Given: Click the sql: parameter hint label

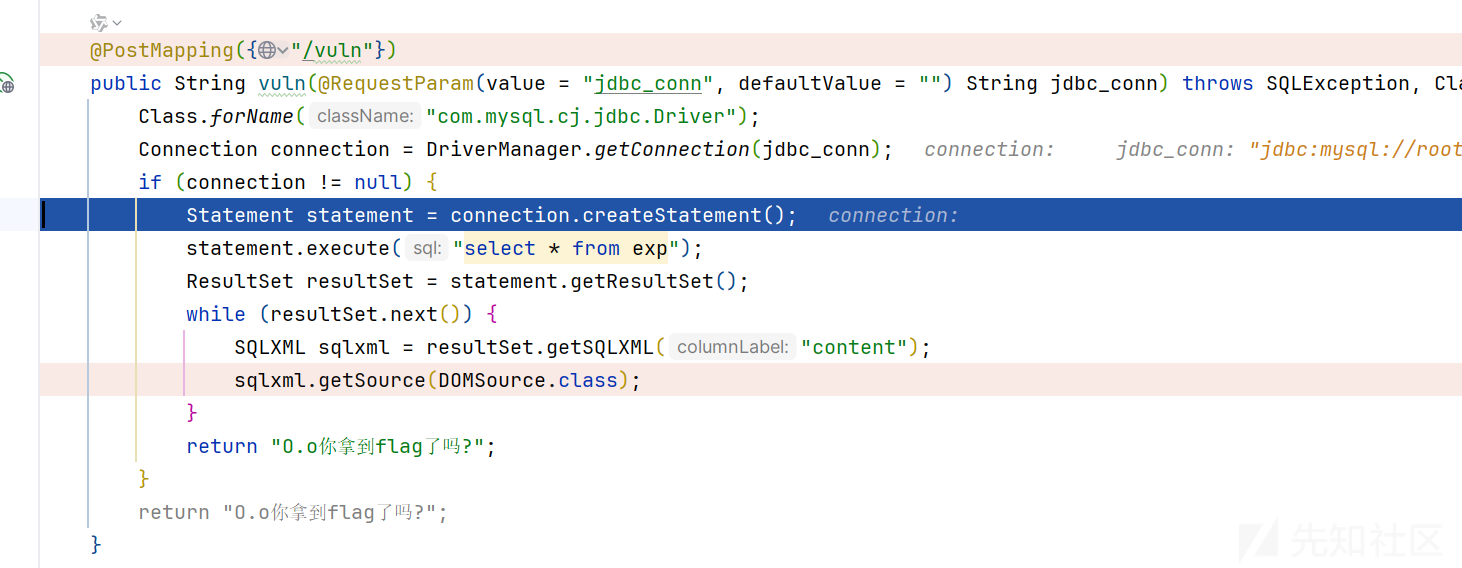Looking at the screenshot, I should [427, 248].
